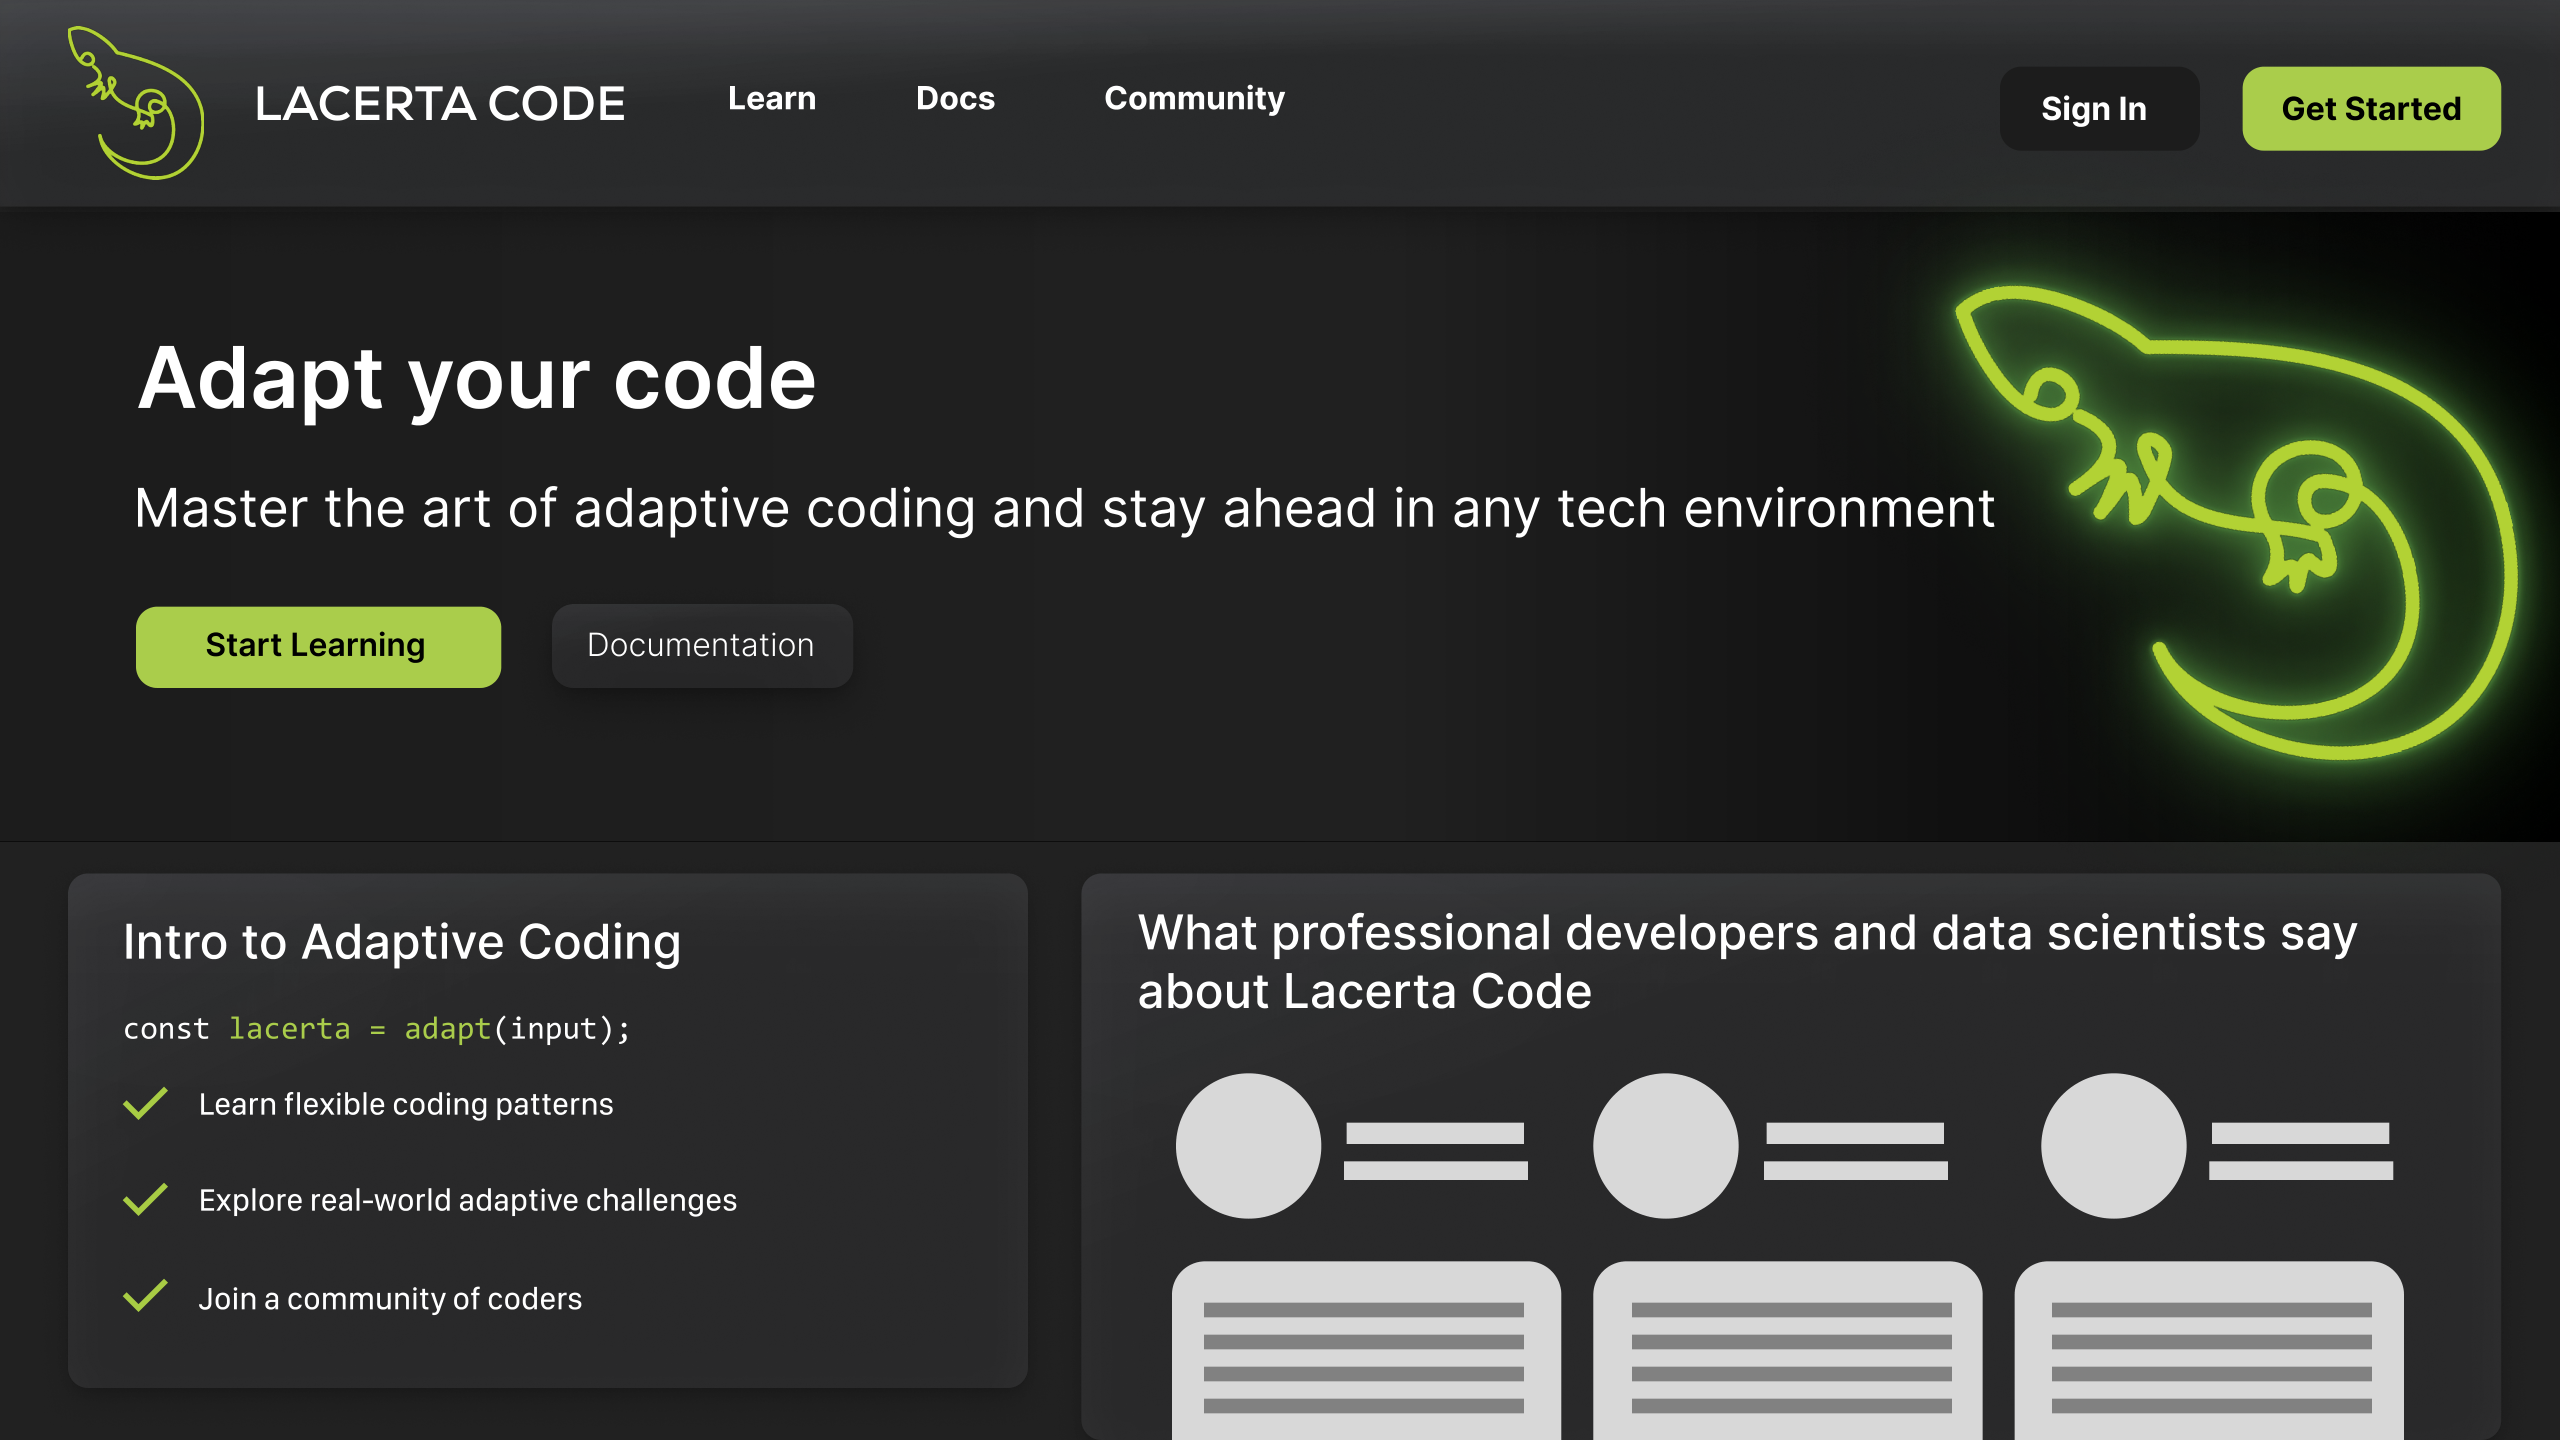Click the checkmark beside community of coders
This screenshot has height=1440, width=2560.
pos(144,1297)
